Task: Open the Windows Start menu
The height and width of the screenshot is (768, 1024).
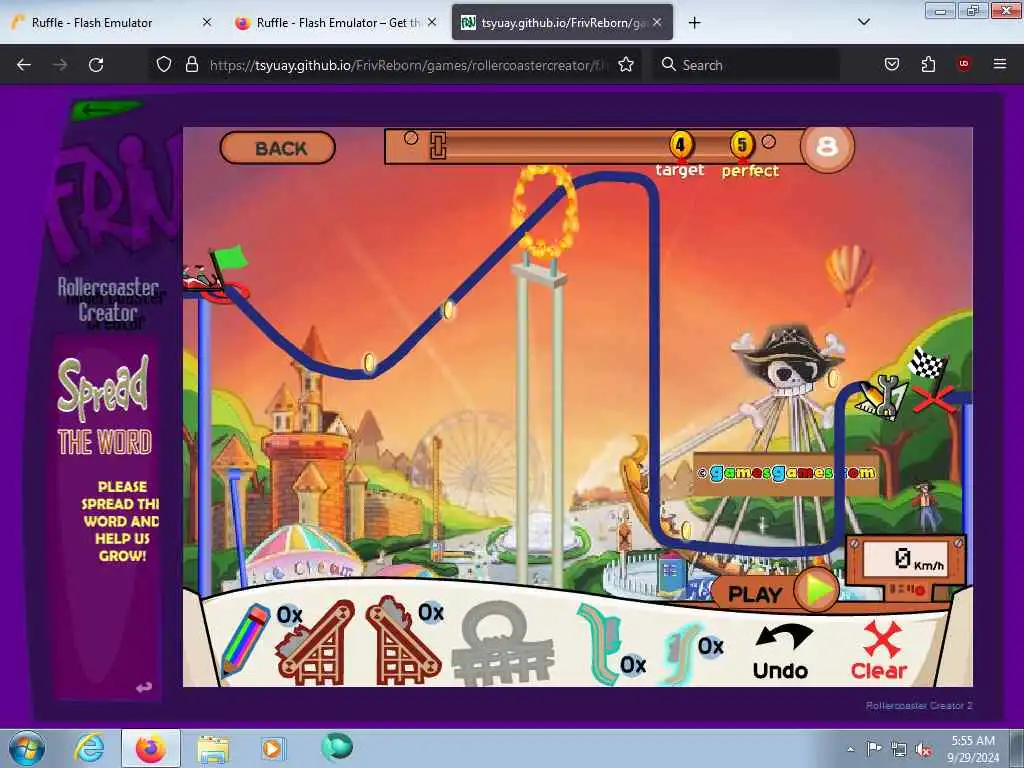Action: pos(27,748)
